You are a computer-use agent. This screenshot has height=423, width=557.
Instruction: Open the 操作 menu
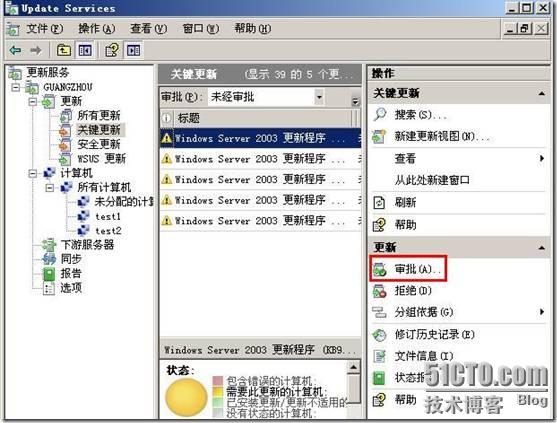(x=97, y=28)
